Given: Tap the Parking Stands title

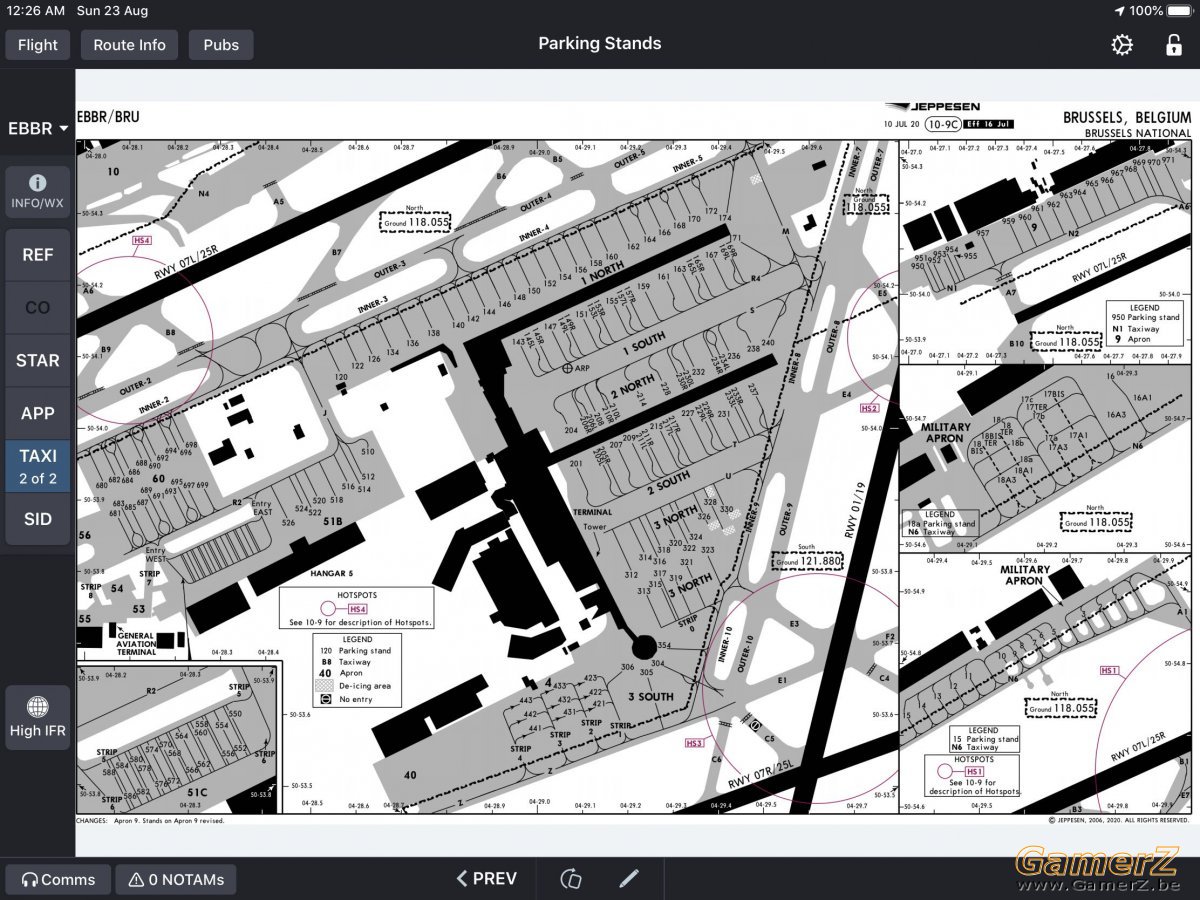Looking at the screenshot, I should (600, 43).
